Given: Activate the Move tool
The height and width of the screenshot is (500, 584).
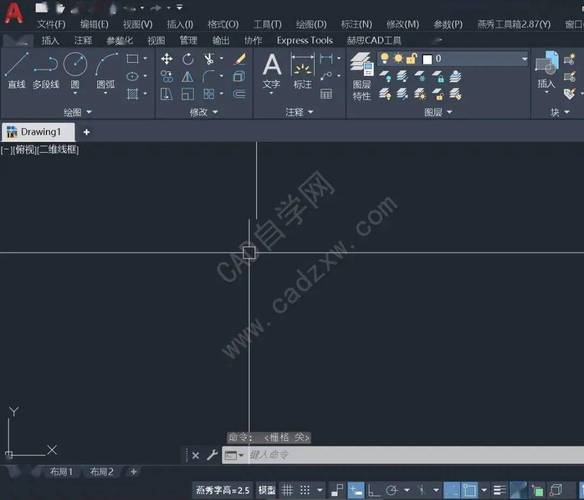Looking at the screenshot, I should pyautogui.click(x=166, y=59).
